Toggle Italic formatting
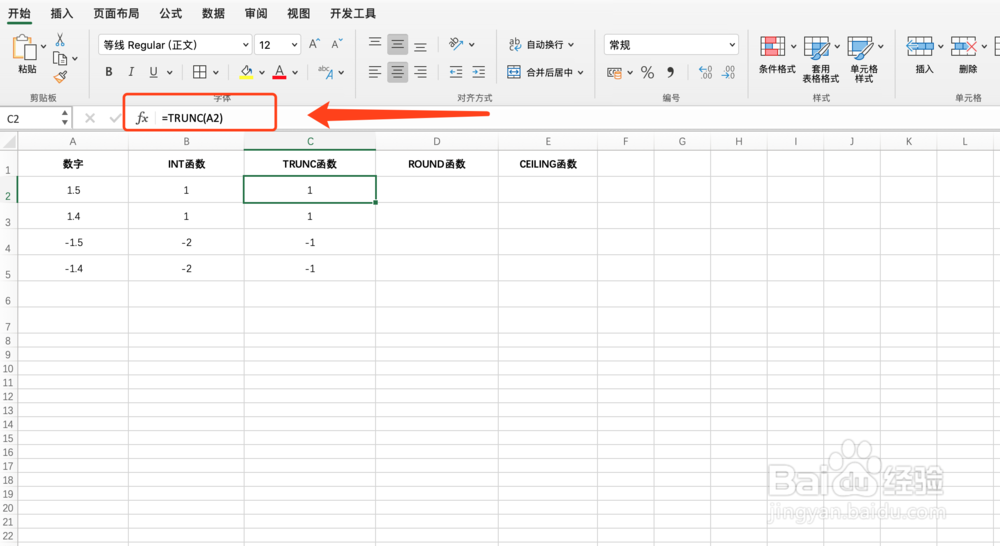1000x546 pixels. (x=131, y=72)
